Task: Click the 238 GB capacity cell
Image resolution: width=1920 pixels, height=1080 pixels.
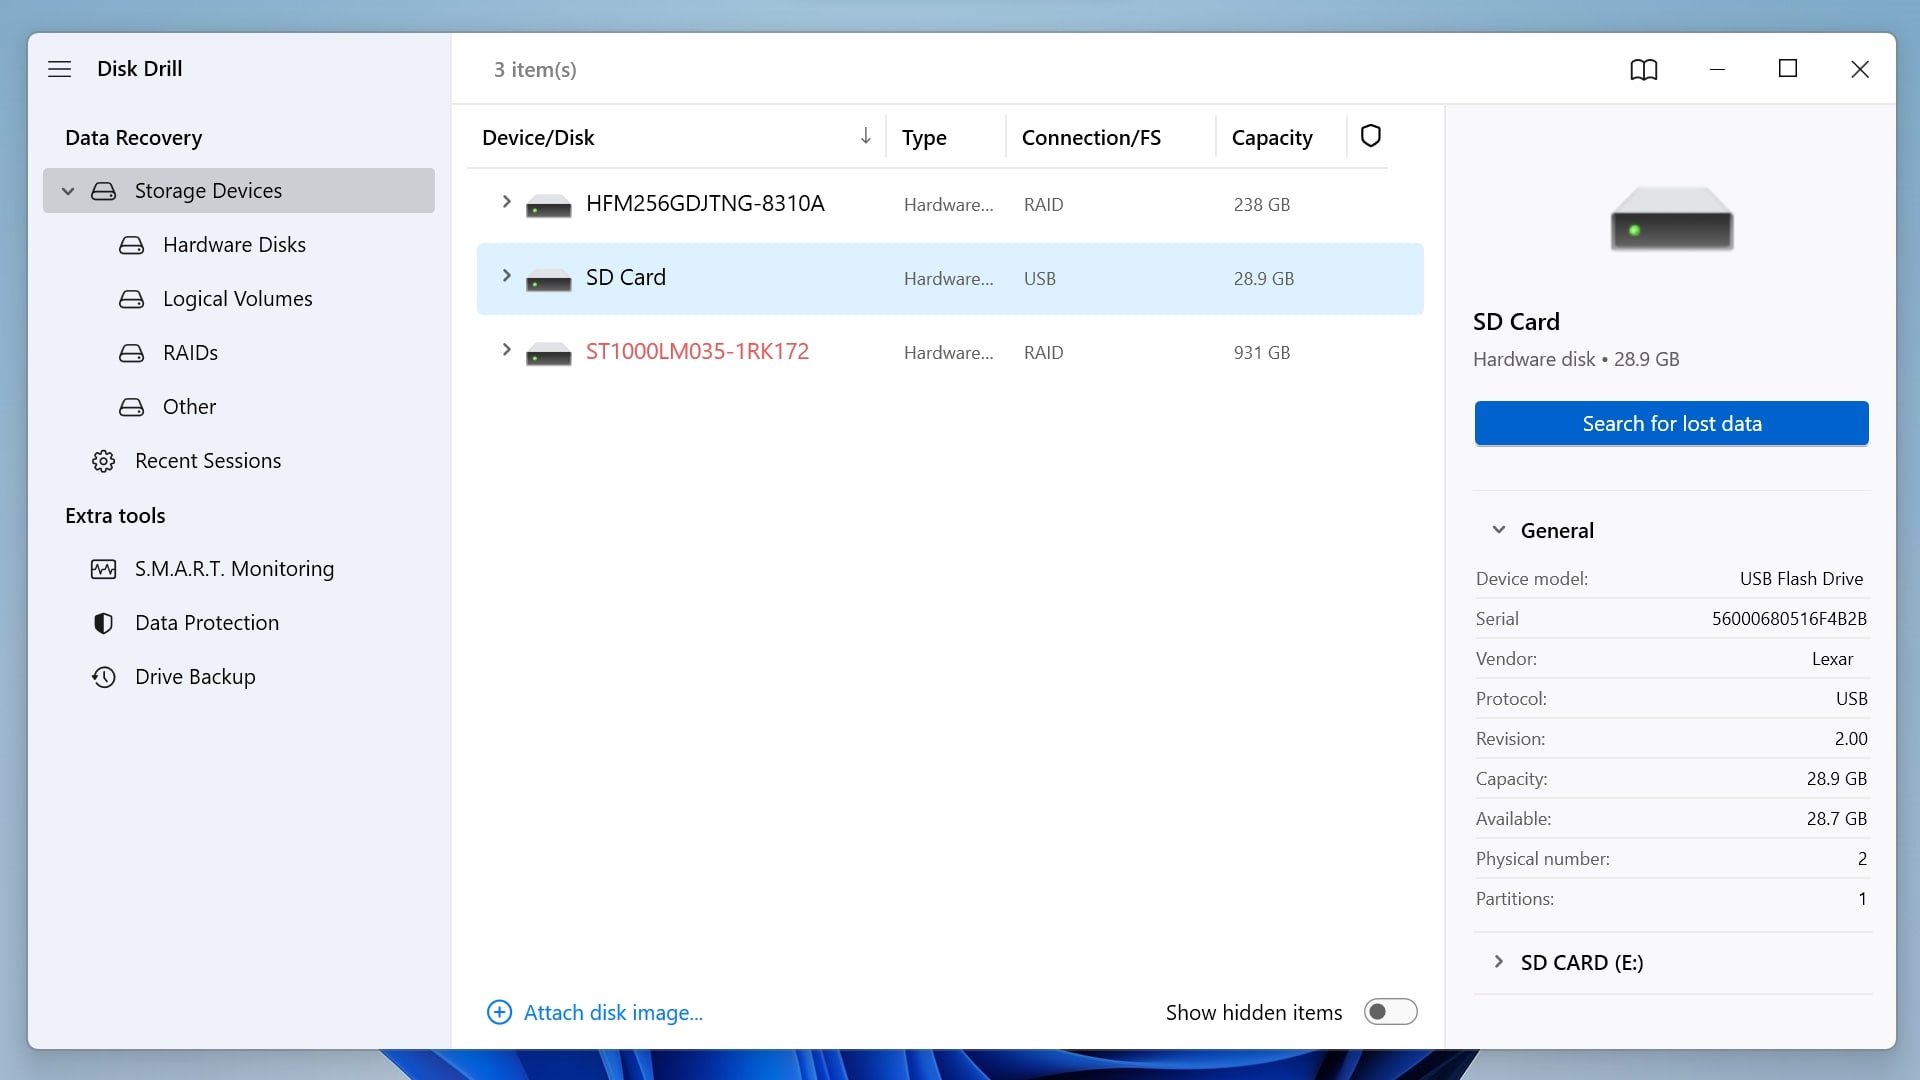Action: tap(1262, 204)
